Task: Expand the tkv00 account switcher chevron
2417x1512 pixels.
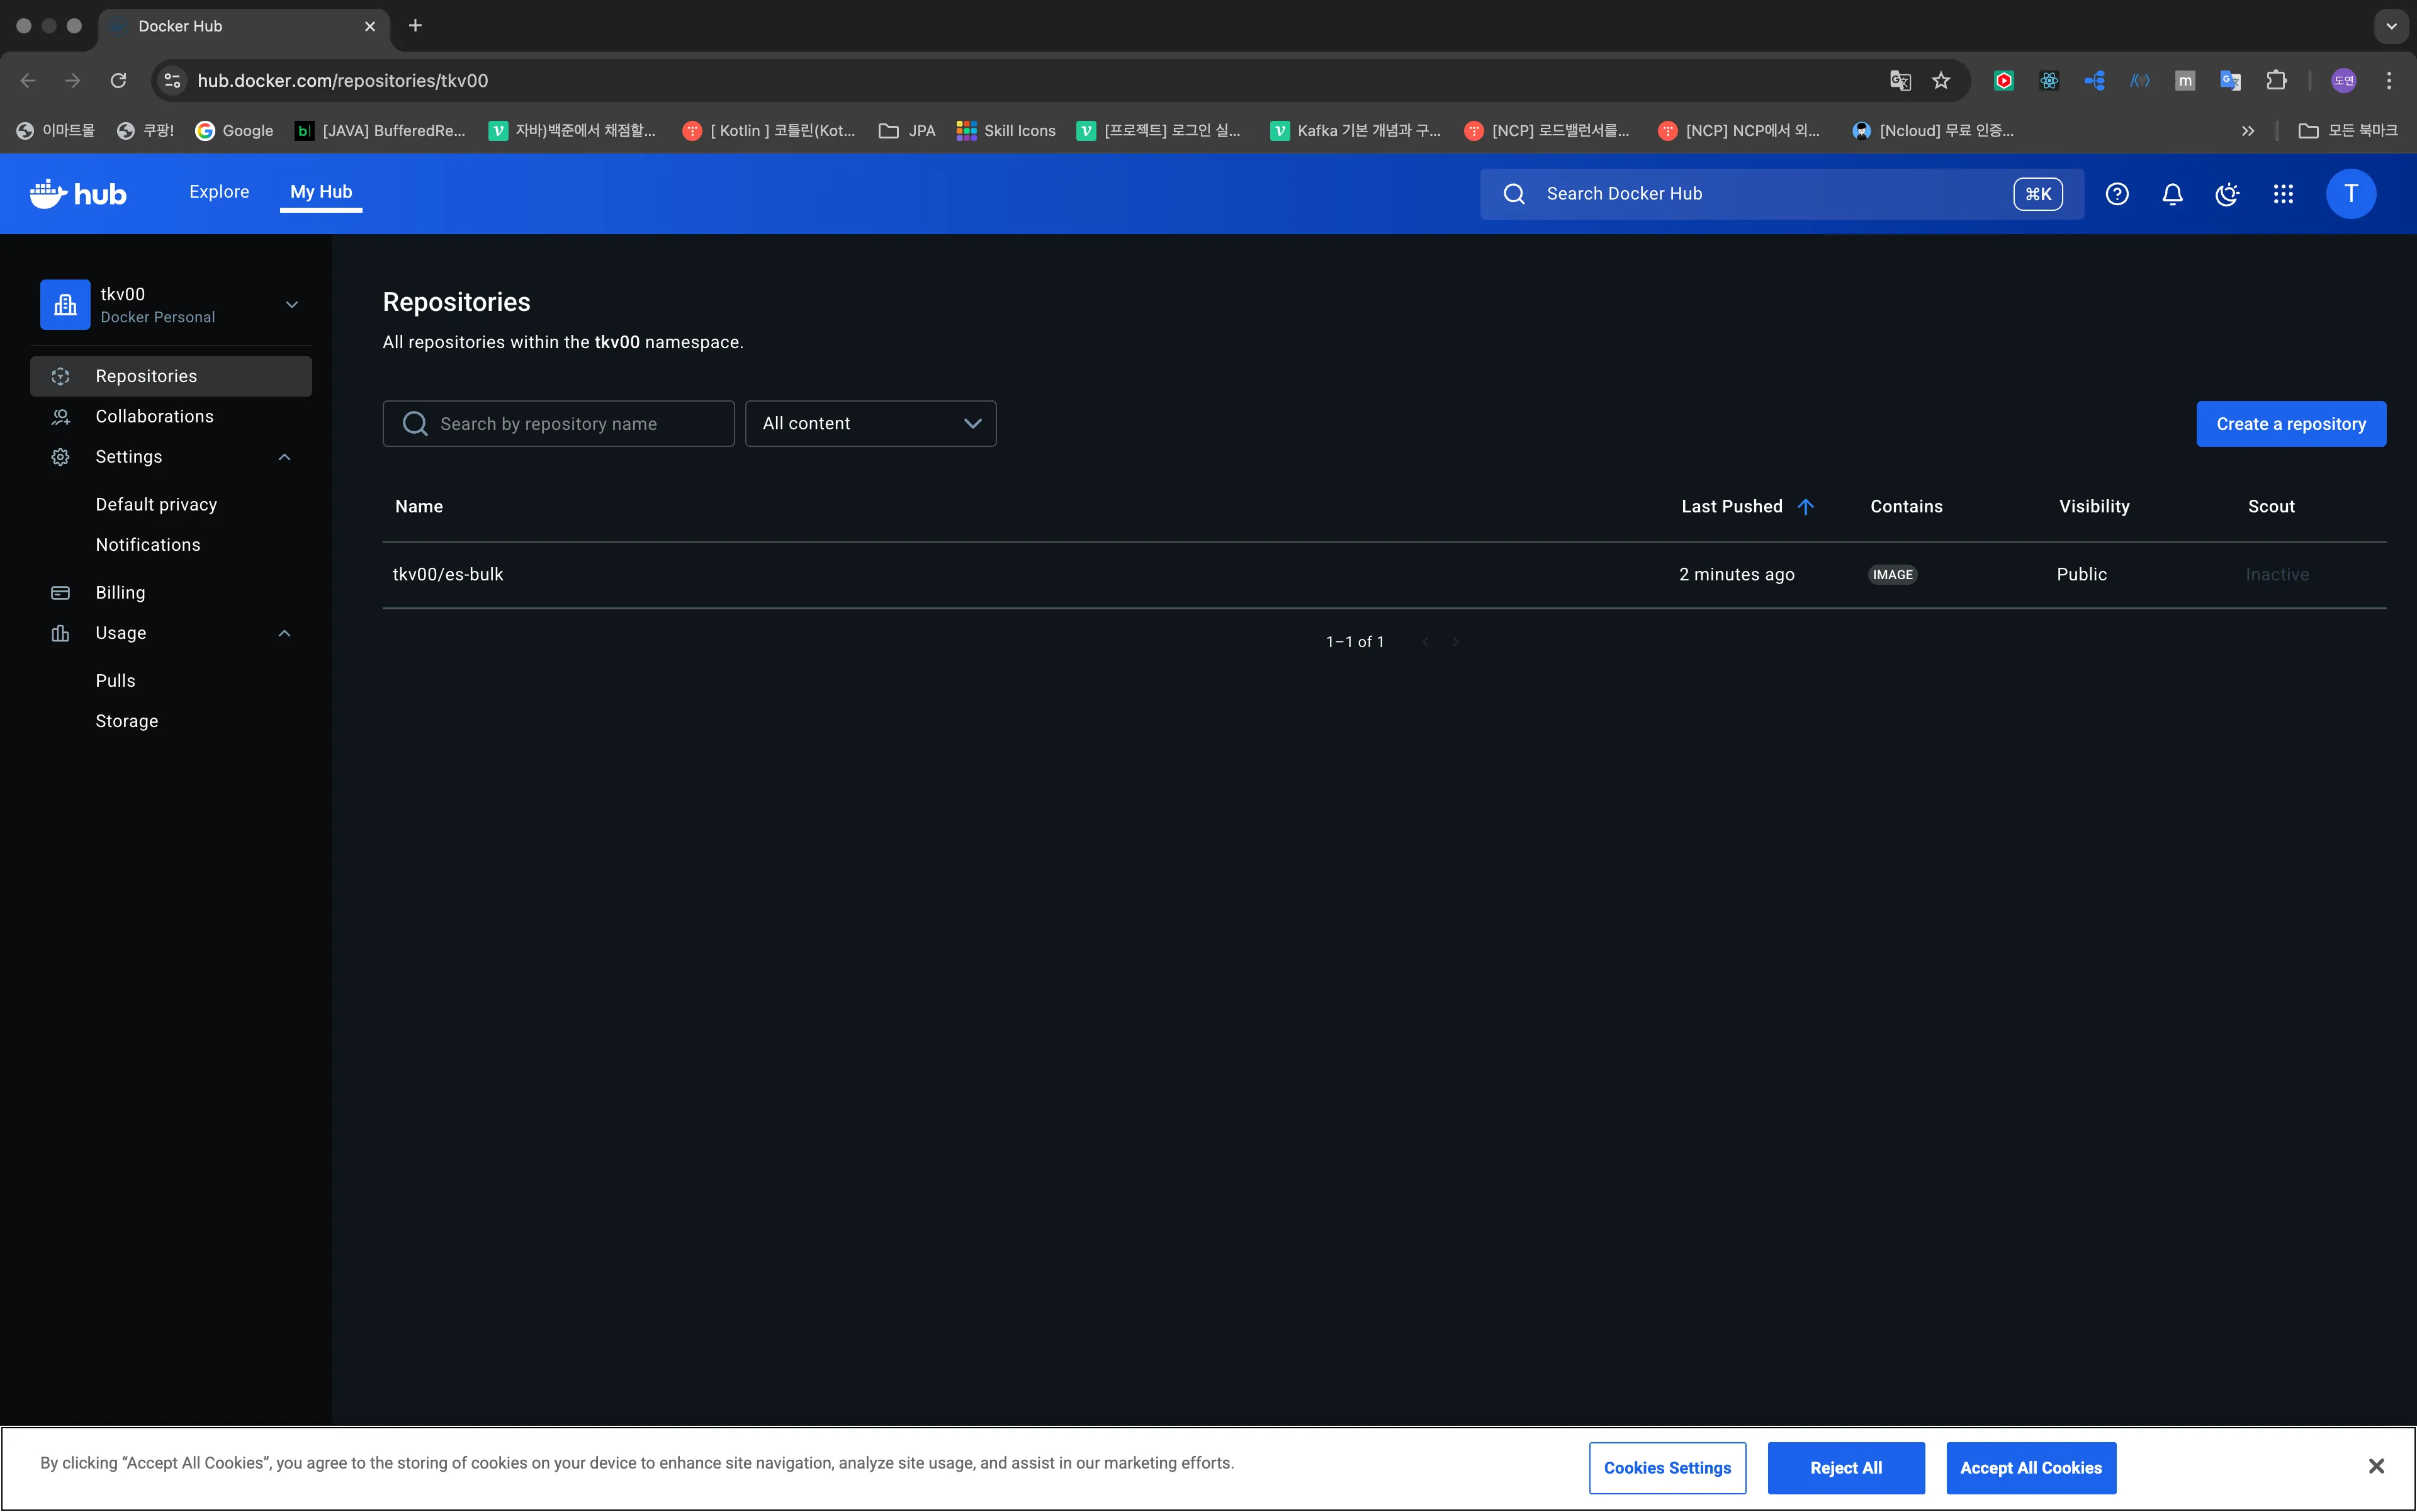Action: tap(292, 304)
